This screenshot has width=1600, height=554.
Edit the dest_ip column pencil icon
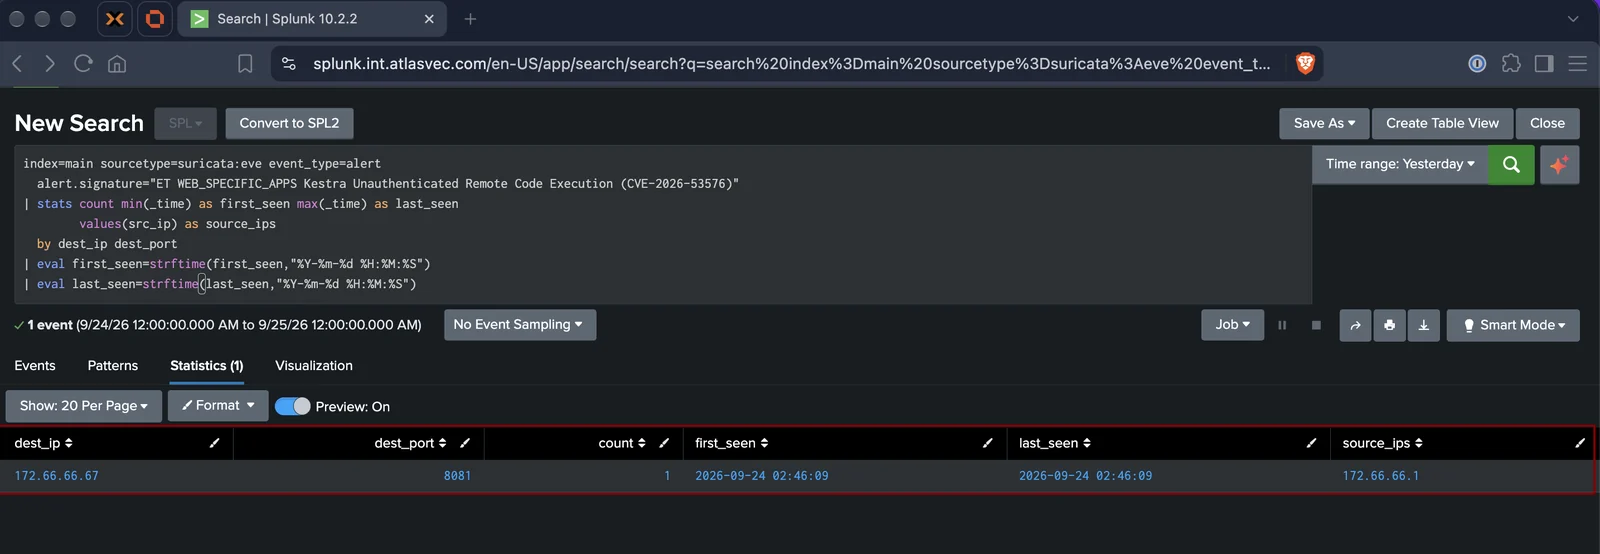click(214, 443)
